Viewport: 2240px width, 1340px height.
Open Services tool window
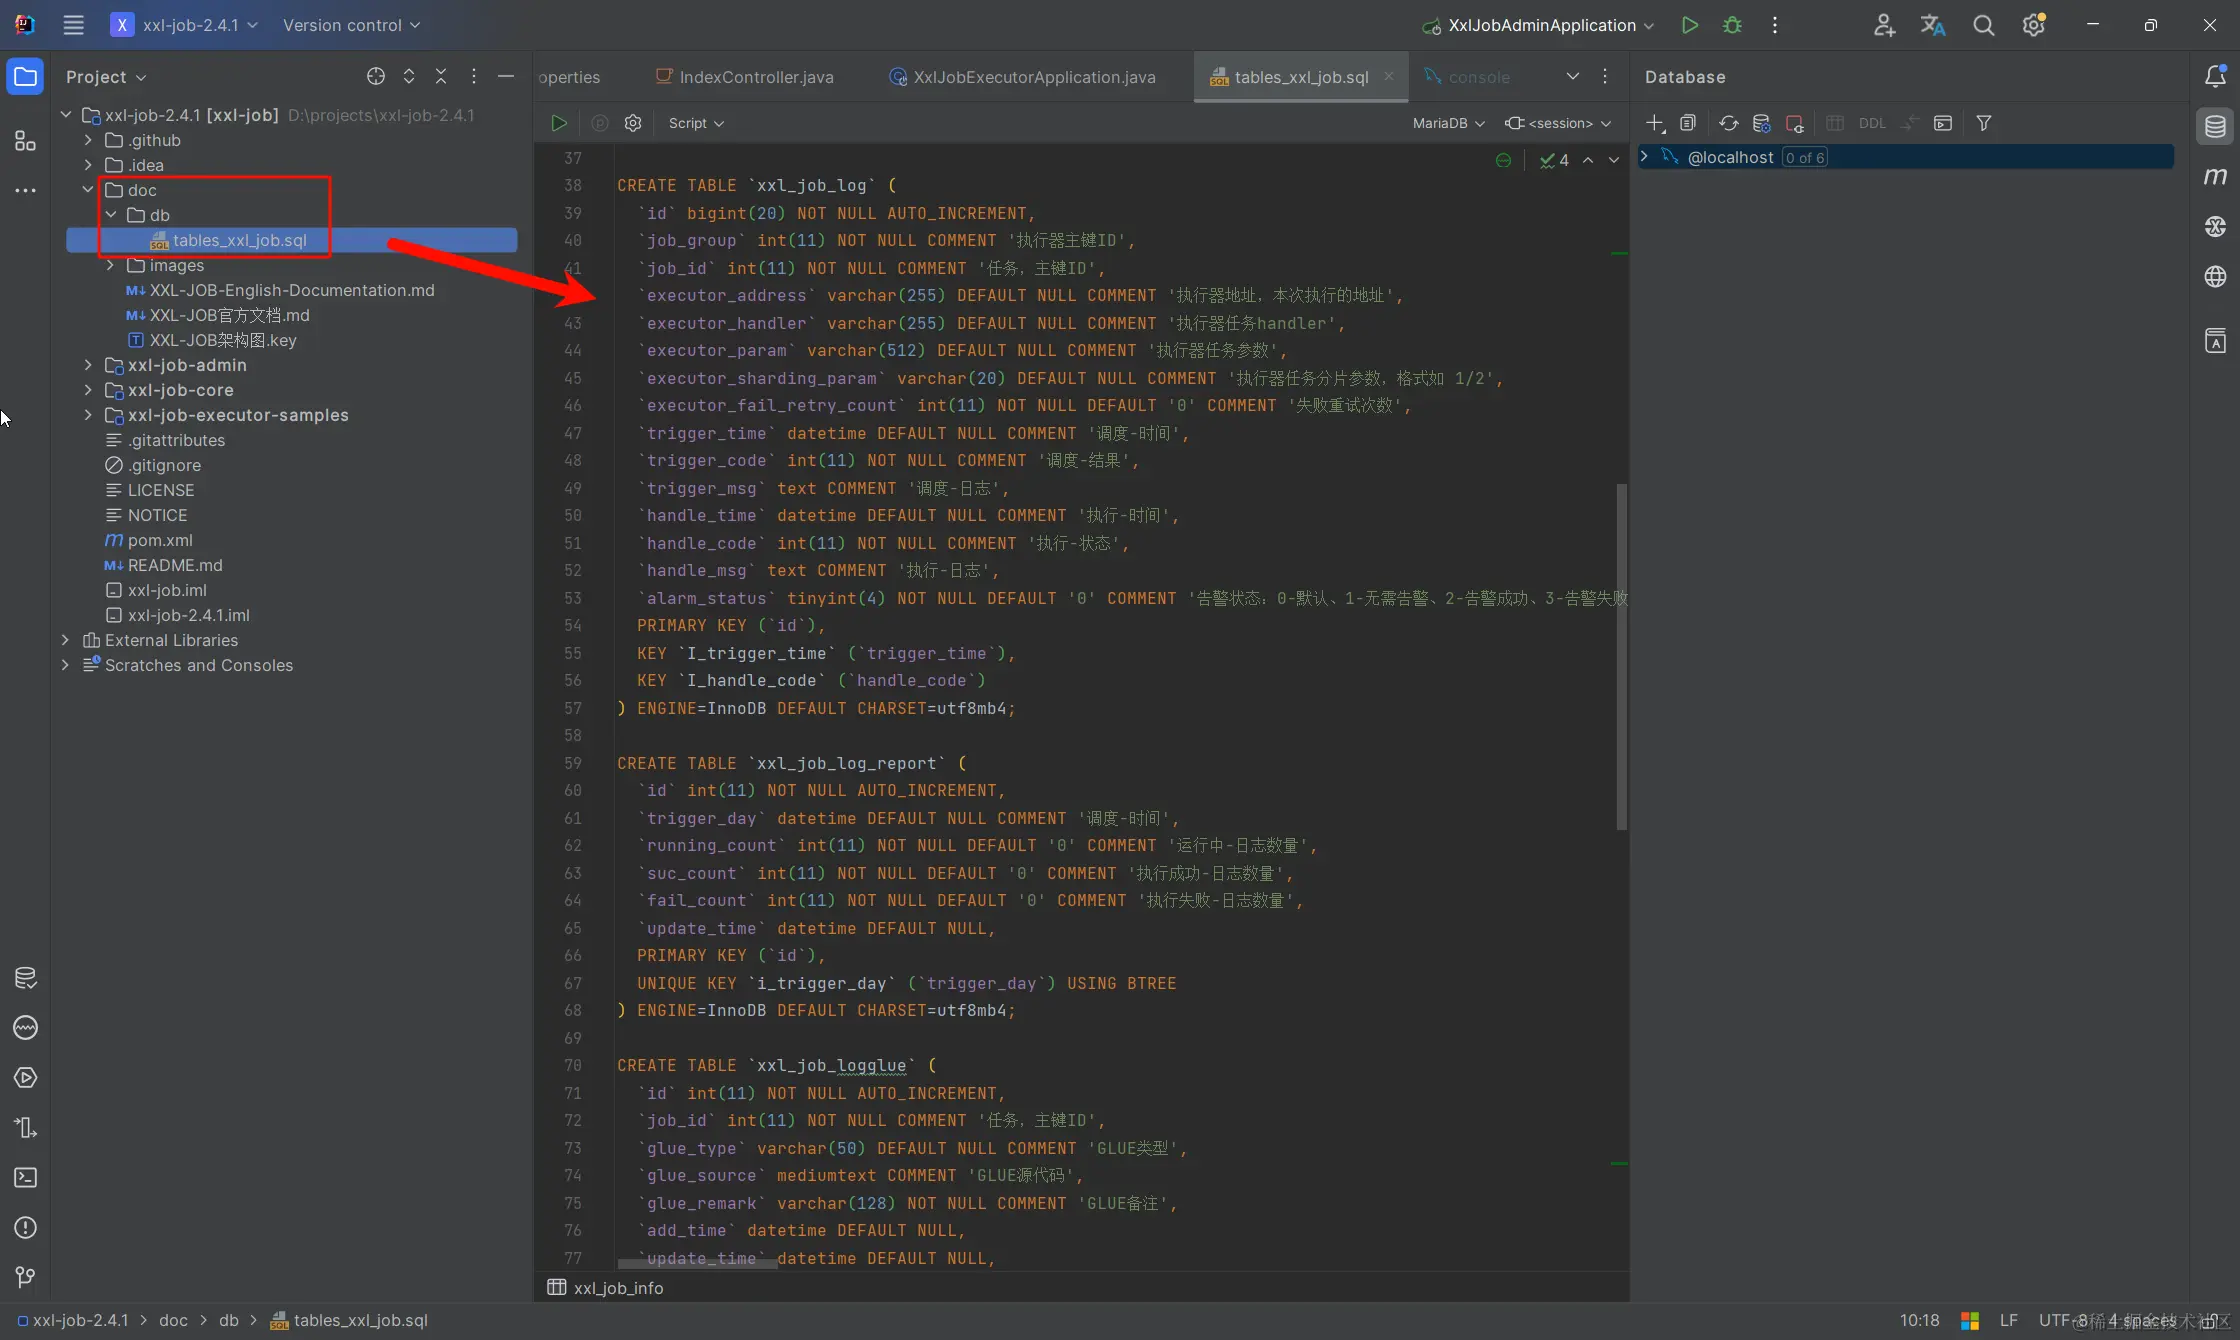tap(25, 1078)
